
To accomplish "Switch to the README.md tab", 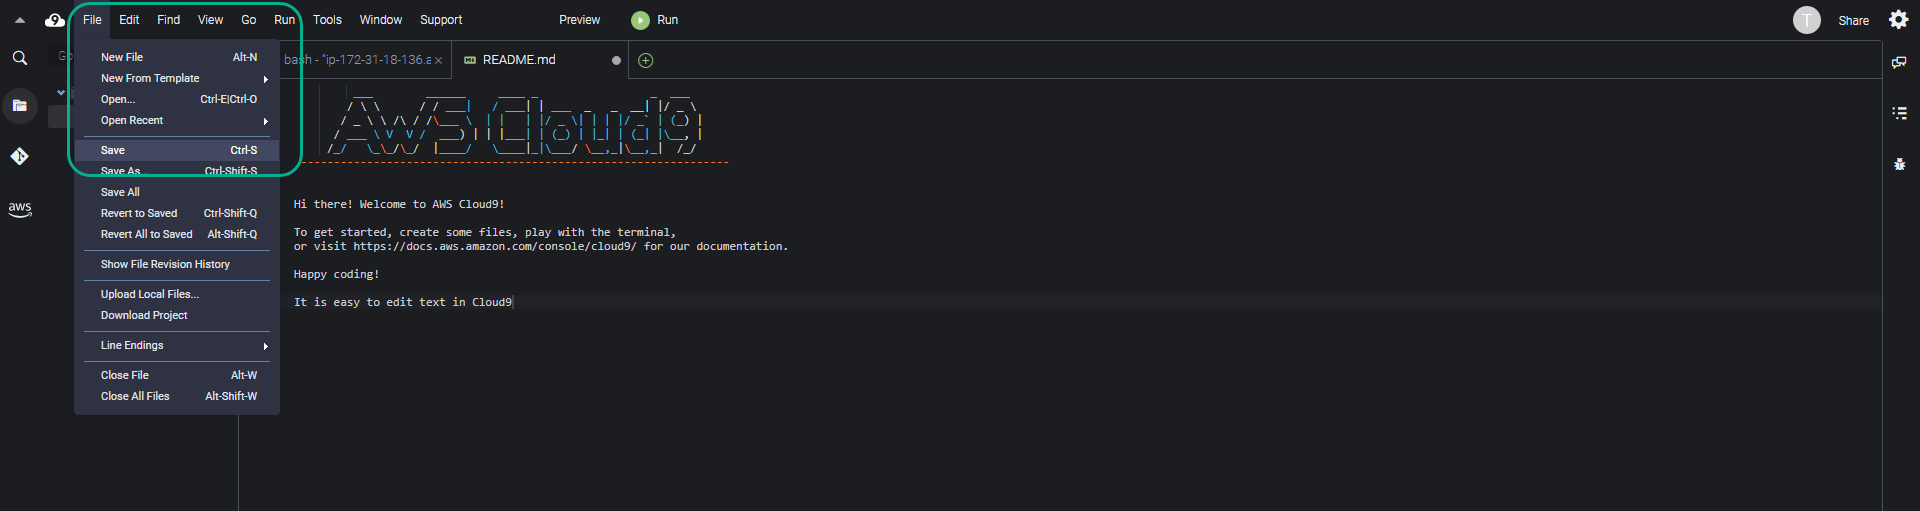I will tap(540, 61).
